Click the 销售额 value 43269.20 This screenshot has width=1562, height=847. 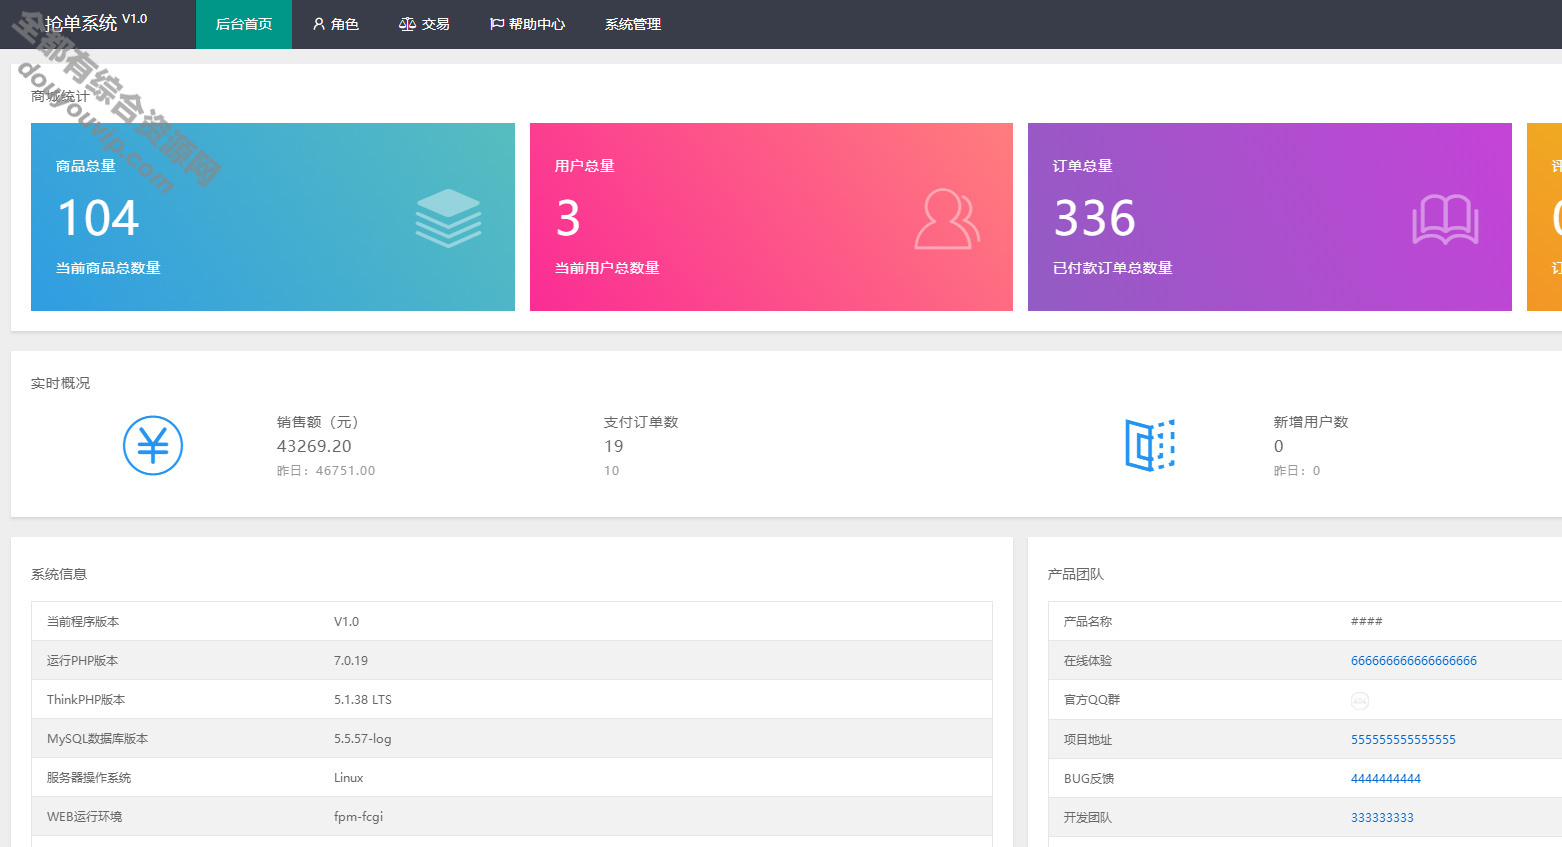(x=314, y=446)
